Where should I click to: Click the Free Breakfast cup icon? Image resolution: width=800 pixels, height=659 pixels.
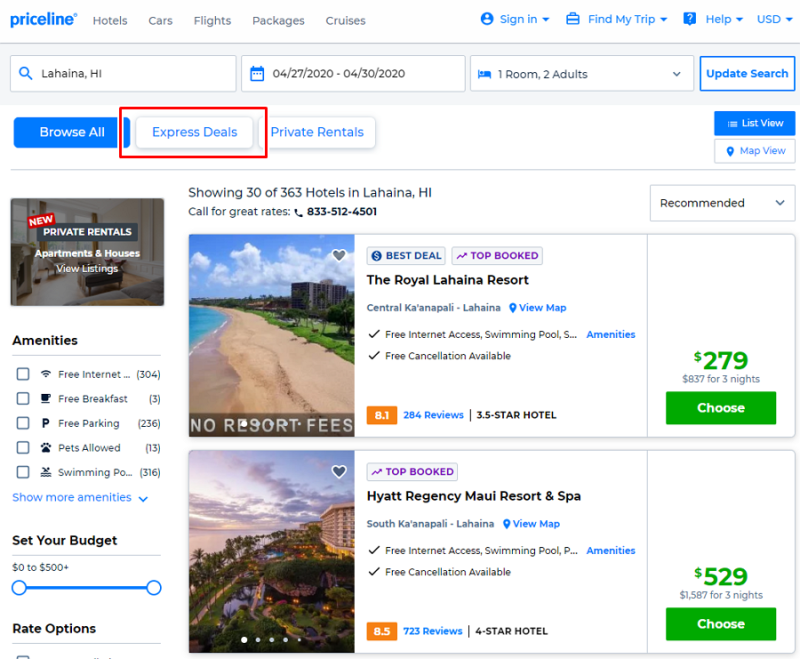pyautogui.click(x=46, y=398)
